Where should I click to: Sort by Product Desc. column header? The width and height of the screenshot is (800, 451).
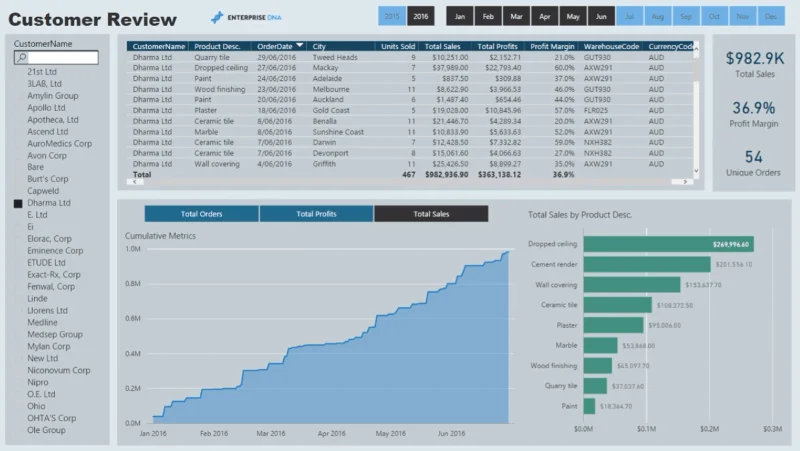tap(217, 46)
